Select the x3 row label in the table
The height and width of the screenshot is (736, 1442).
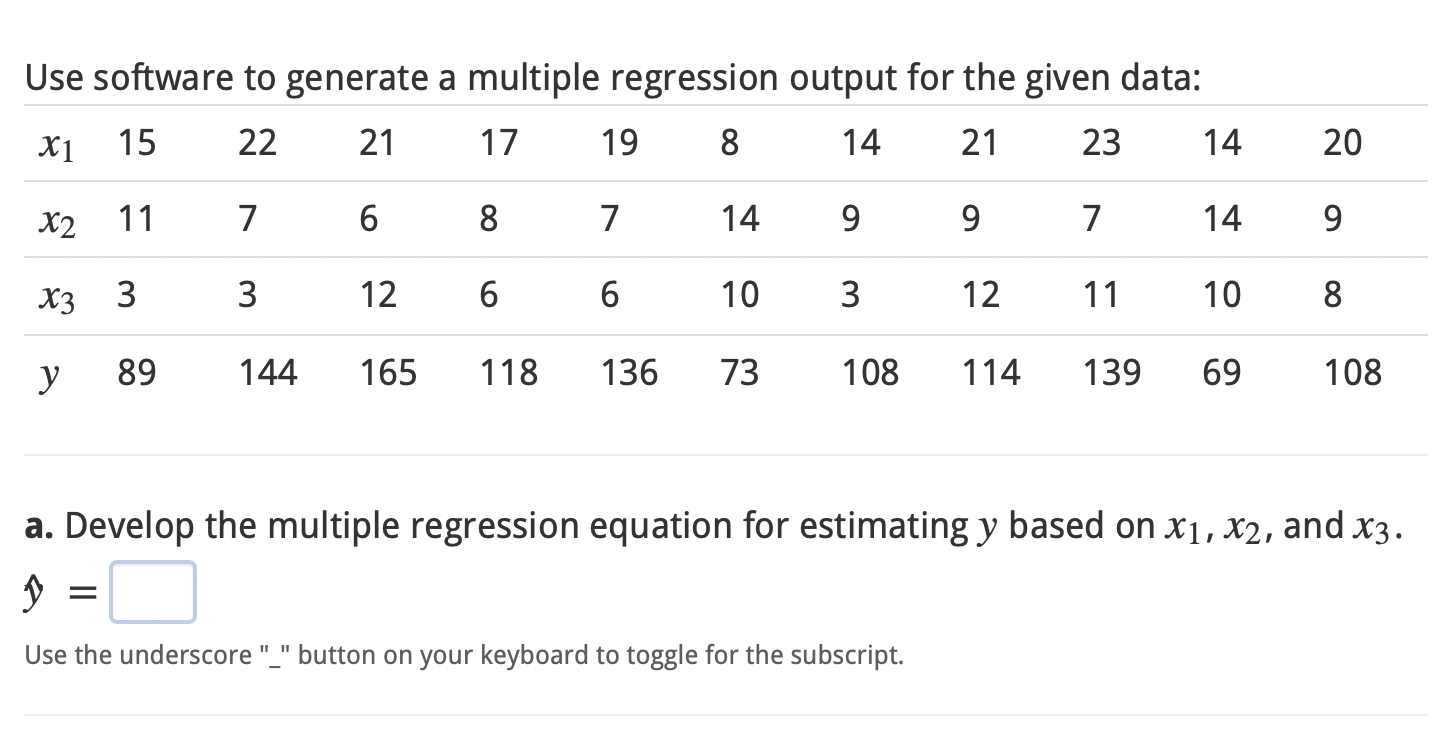55,295
